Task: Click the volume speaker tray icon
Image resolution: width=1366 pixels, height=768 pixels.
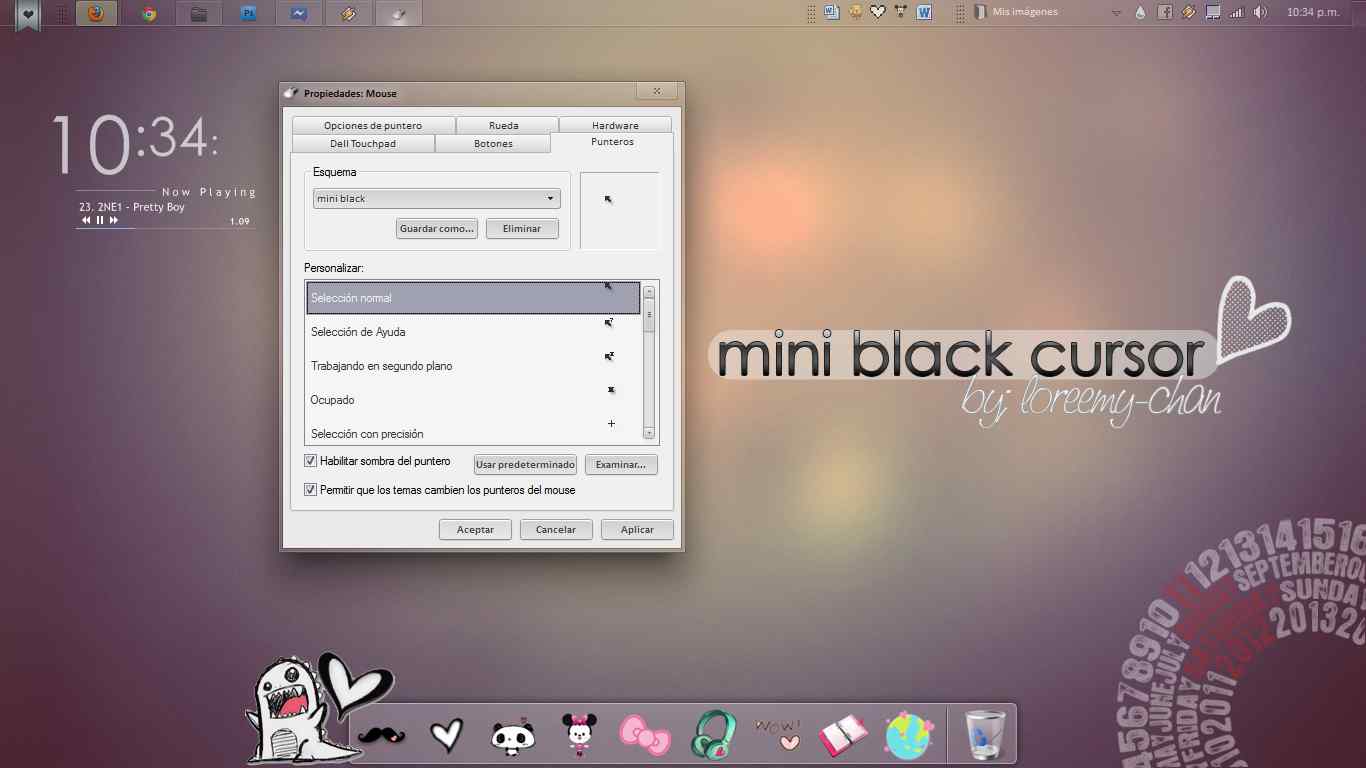Action: click(1260, 12)
